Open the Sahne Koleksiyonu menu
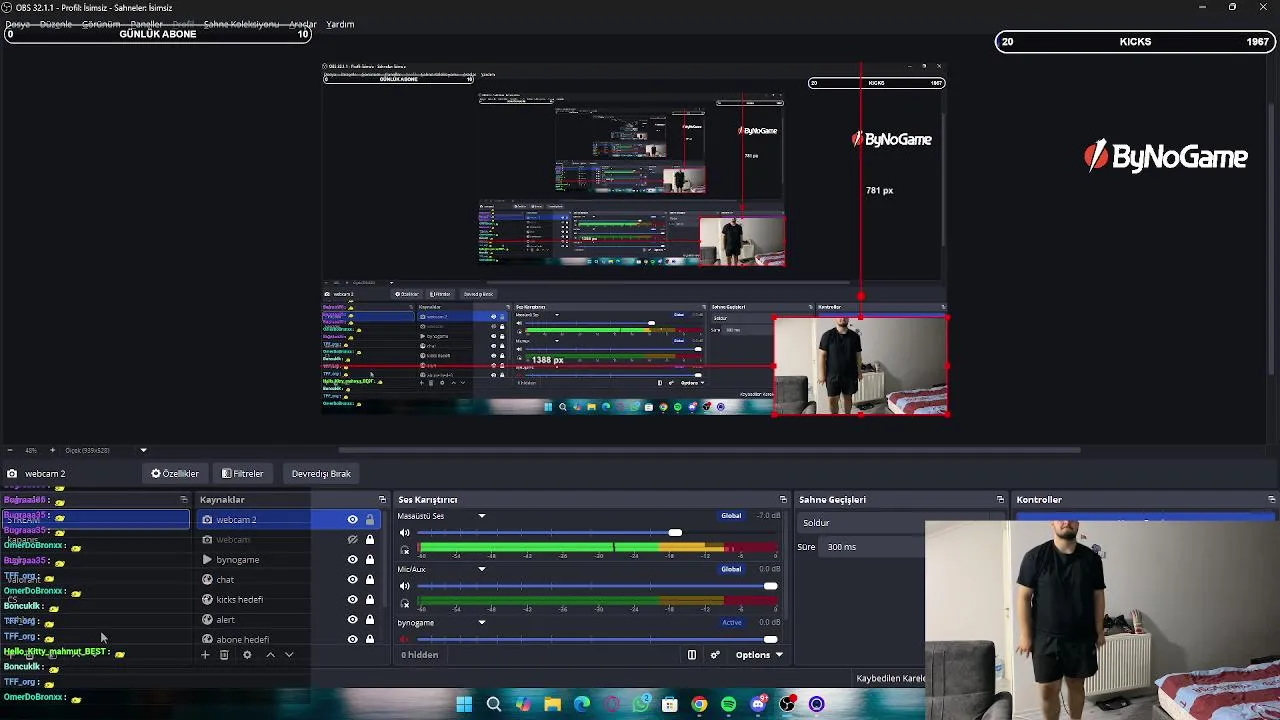The image size is (1280, 720). tap(241, 24)
